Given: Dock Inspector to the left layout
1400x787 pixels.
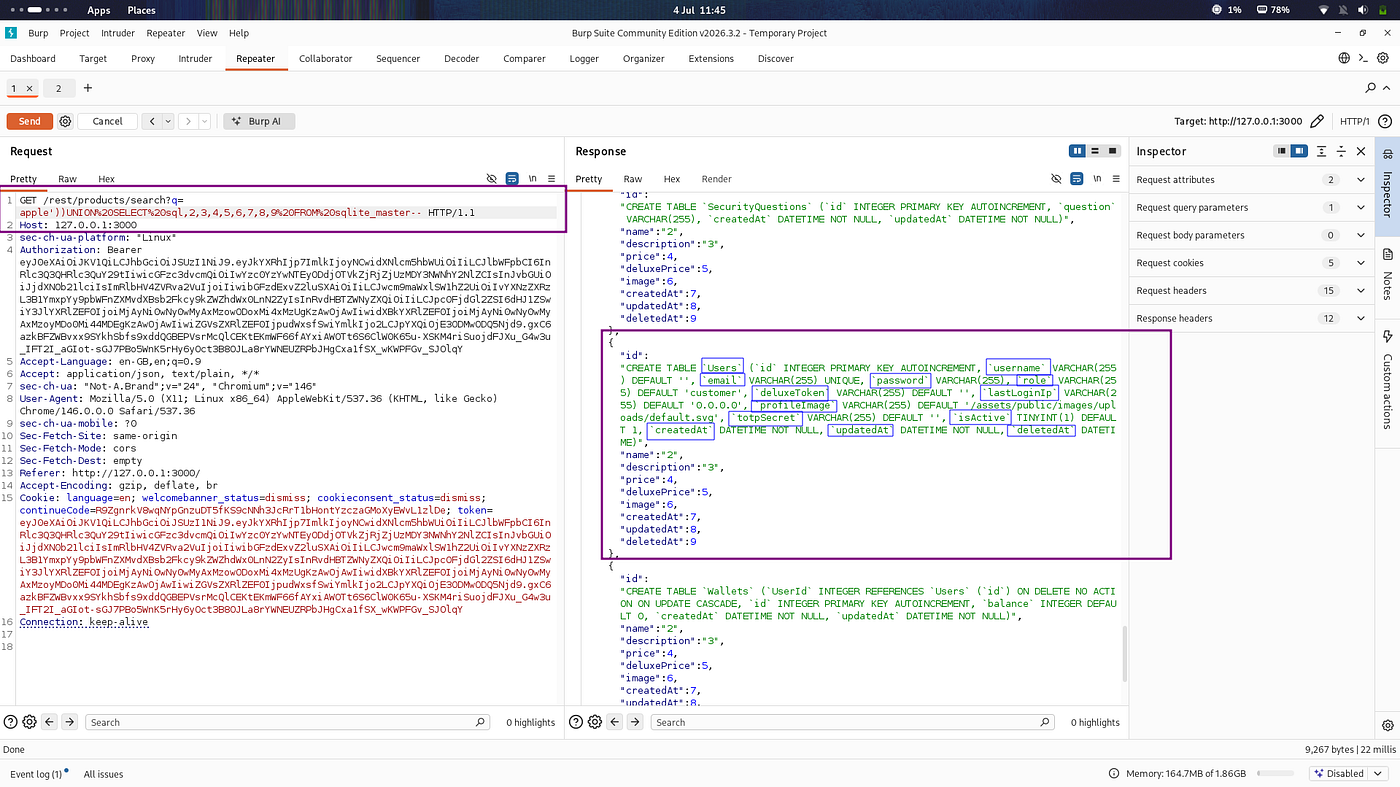Looking at the screenshot, I should click(x=1281, y=151).
